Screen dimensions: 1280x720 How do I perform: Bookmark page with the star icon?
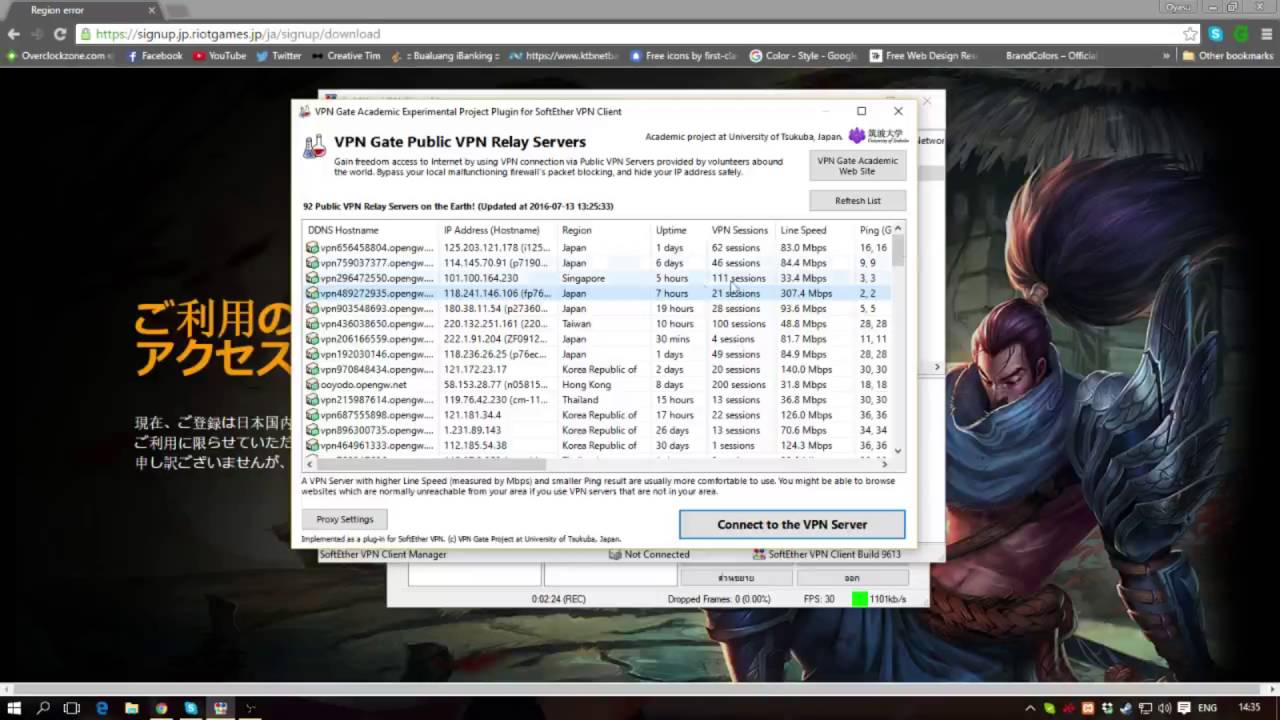(x=1190, y=34)
